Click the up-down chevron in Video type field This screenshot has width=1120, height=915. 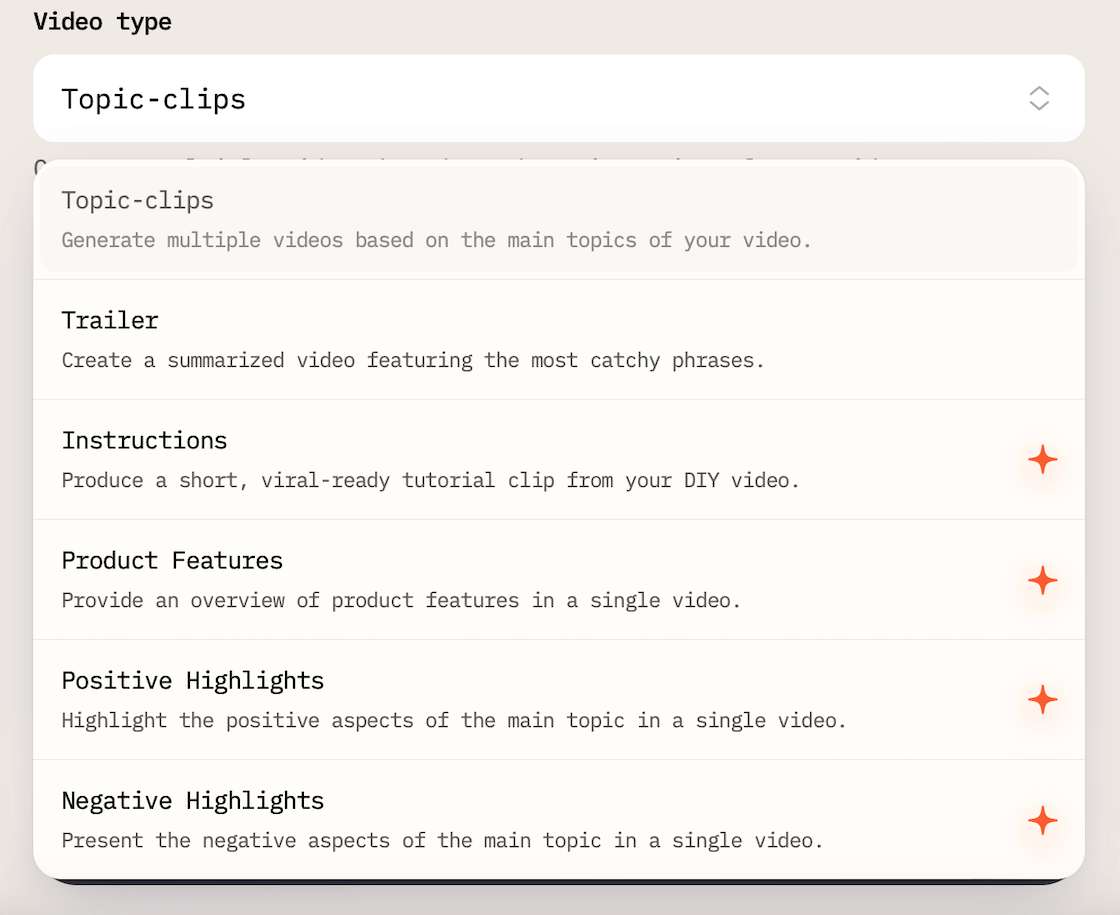1039,98
